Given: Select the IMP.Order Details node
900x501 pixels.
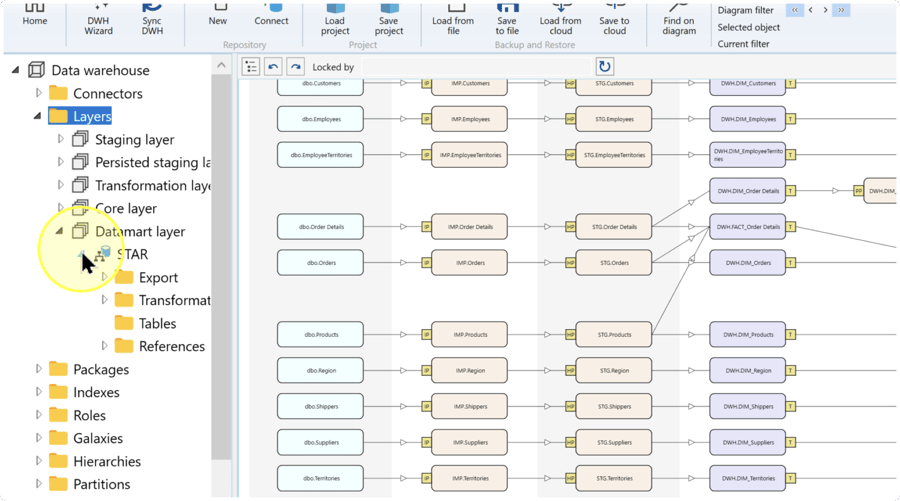Looking at the screenshot, I should click(470, 227).
